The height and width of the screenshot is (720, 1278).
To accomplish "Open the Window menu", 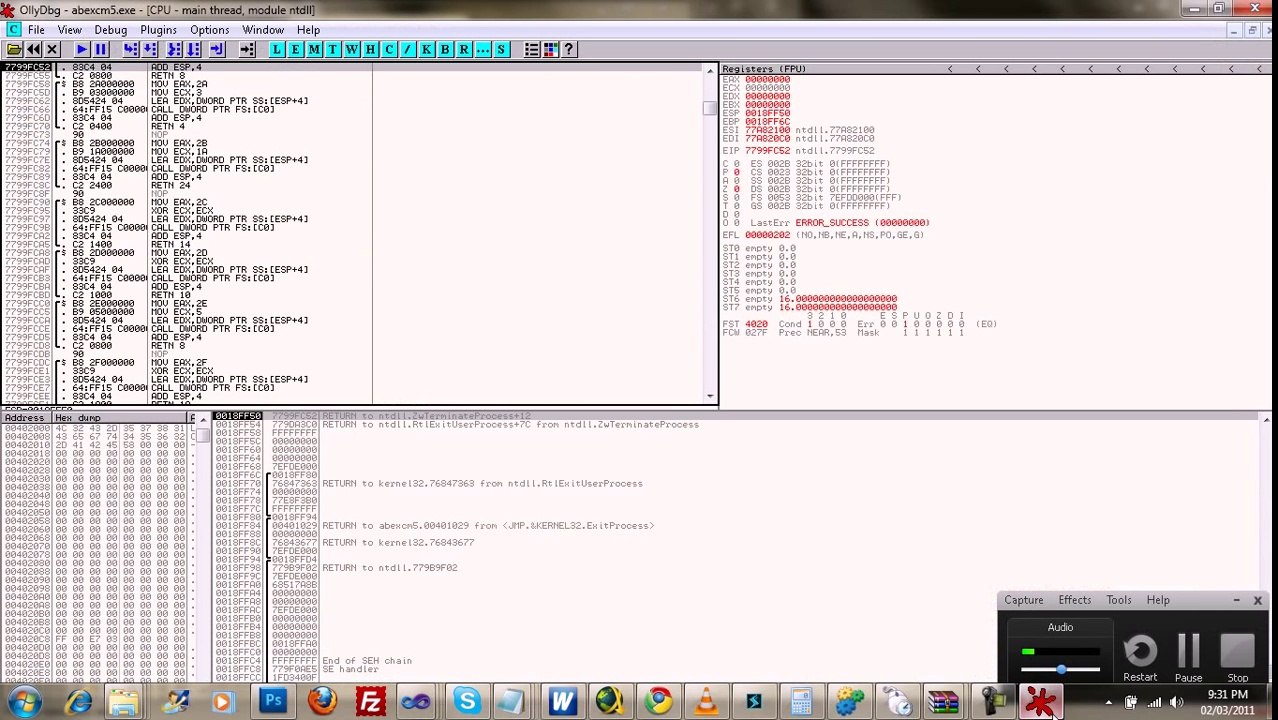I will click(x=263, y=30).
